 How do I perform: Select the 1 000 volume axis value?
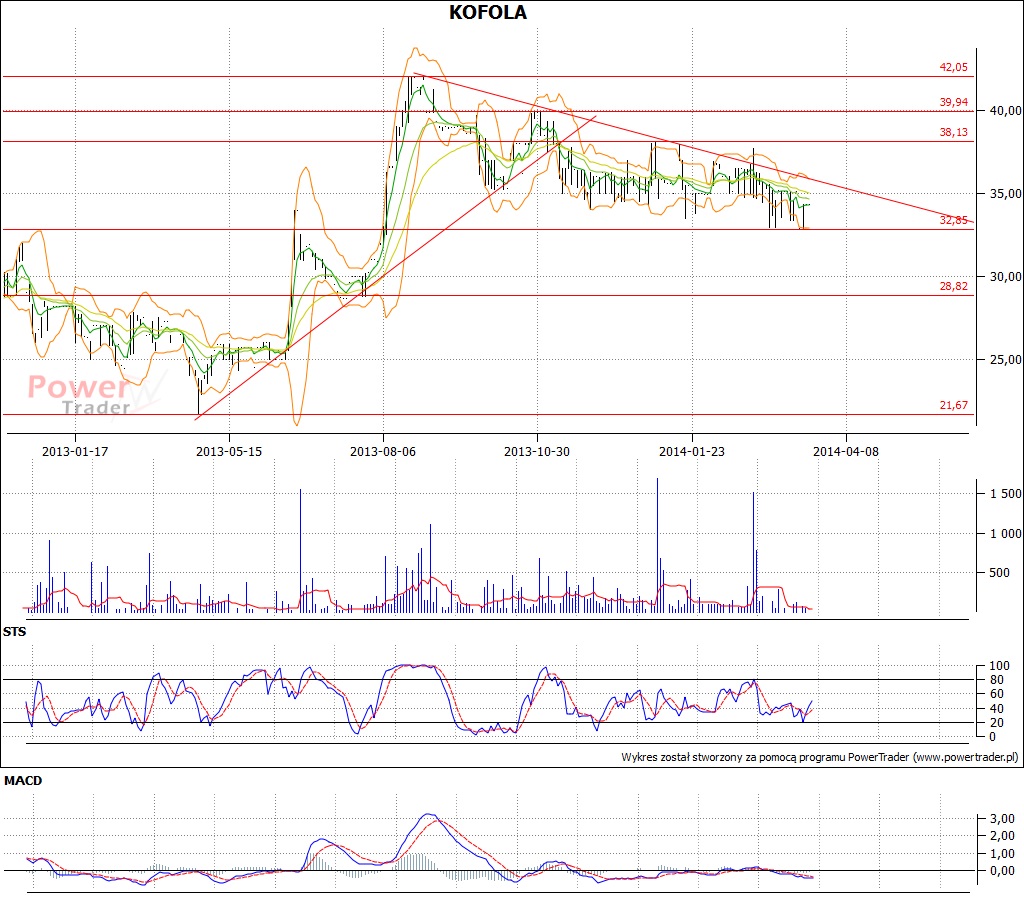point(1006,534)
